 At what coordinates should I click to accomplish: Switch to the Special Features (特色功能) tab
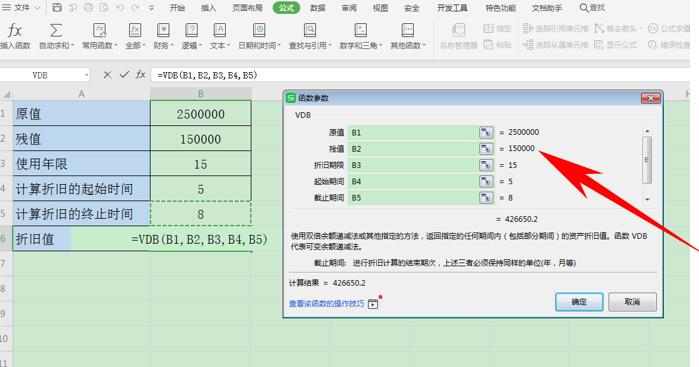pyautogui.click(x=501, y=8)
